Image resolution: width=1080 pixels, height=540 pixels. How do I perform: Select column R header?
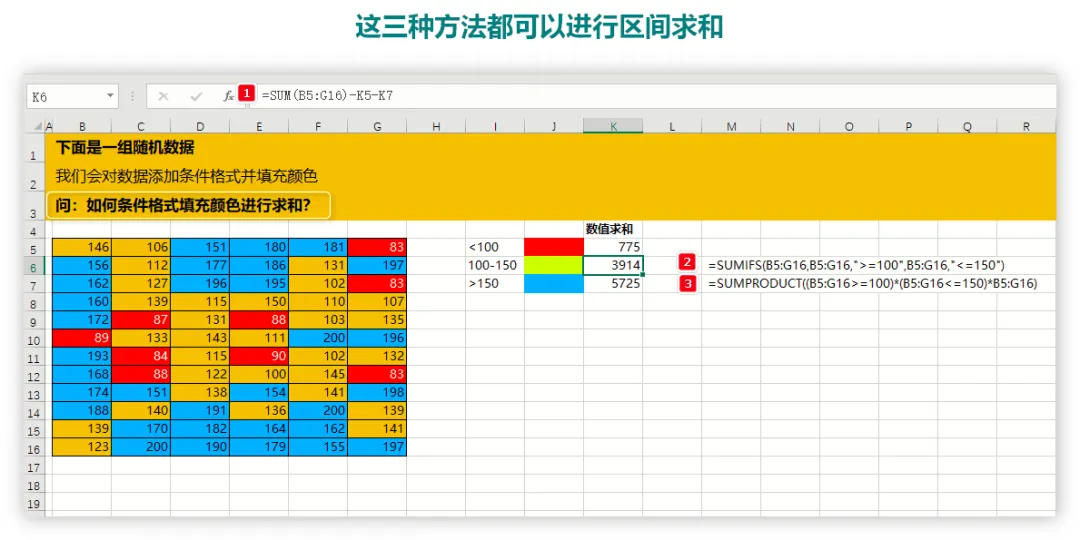click(x=1026, y=126)
